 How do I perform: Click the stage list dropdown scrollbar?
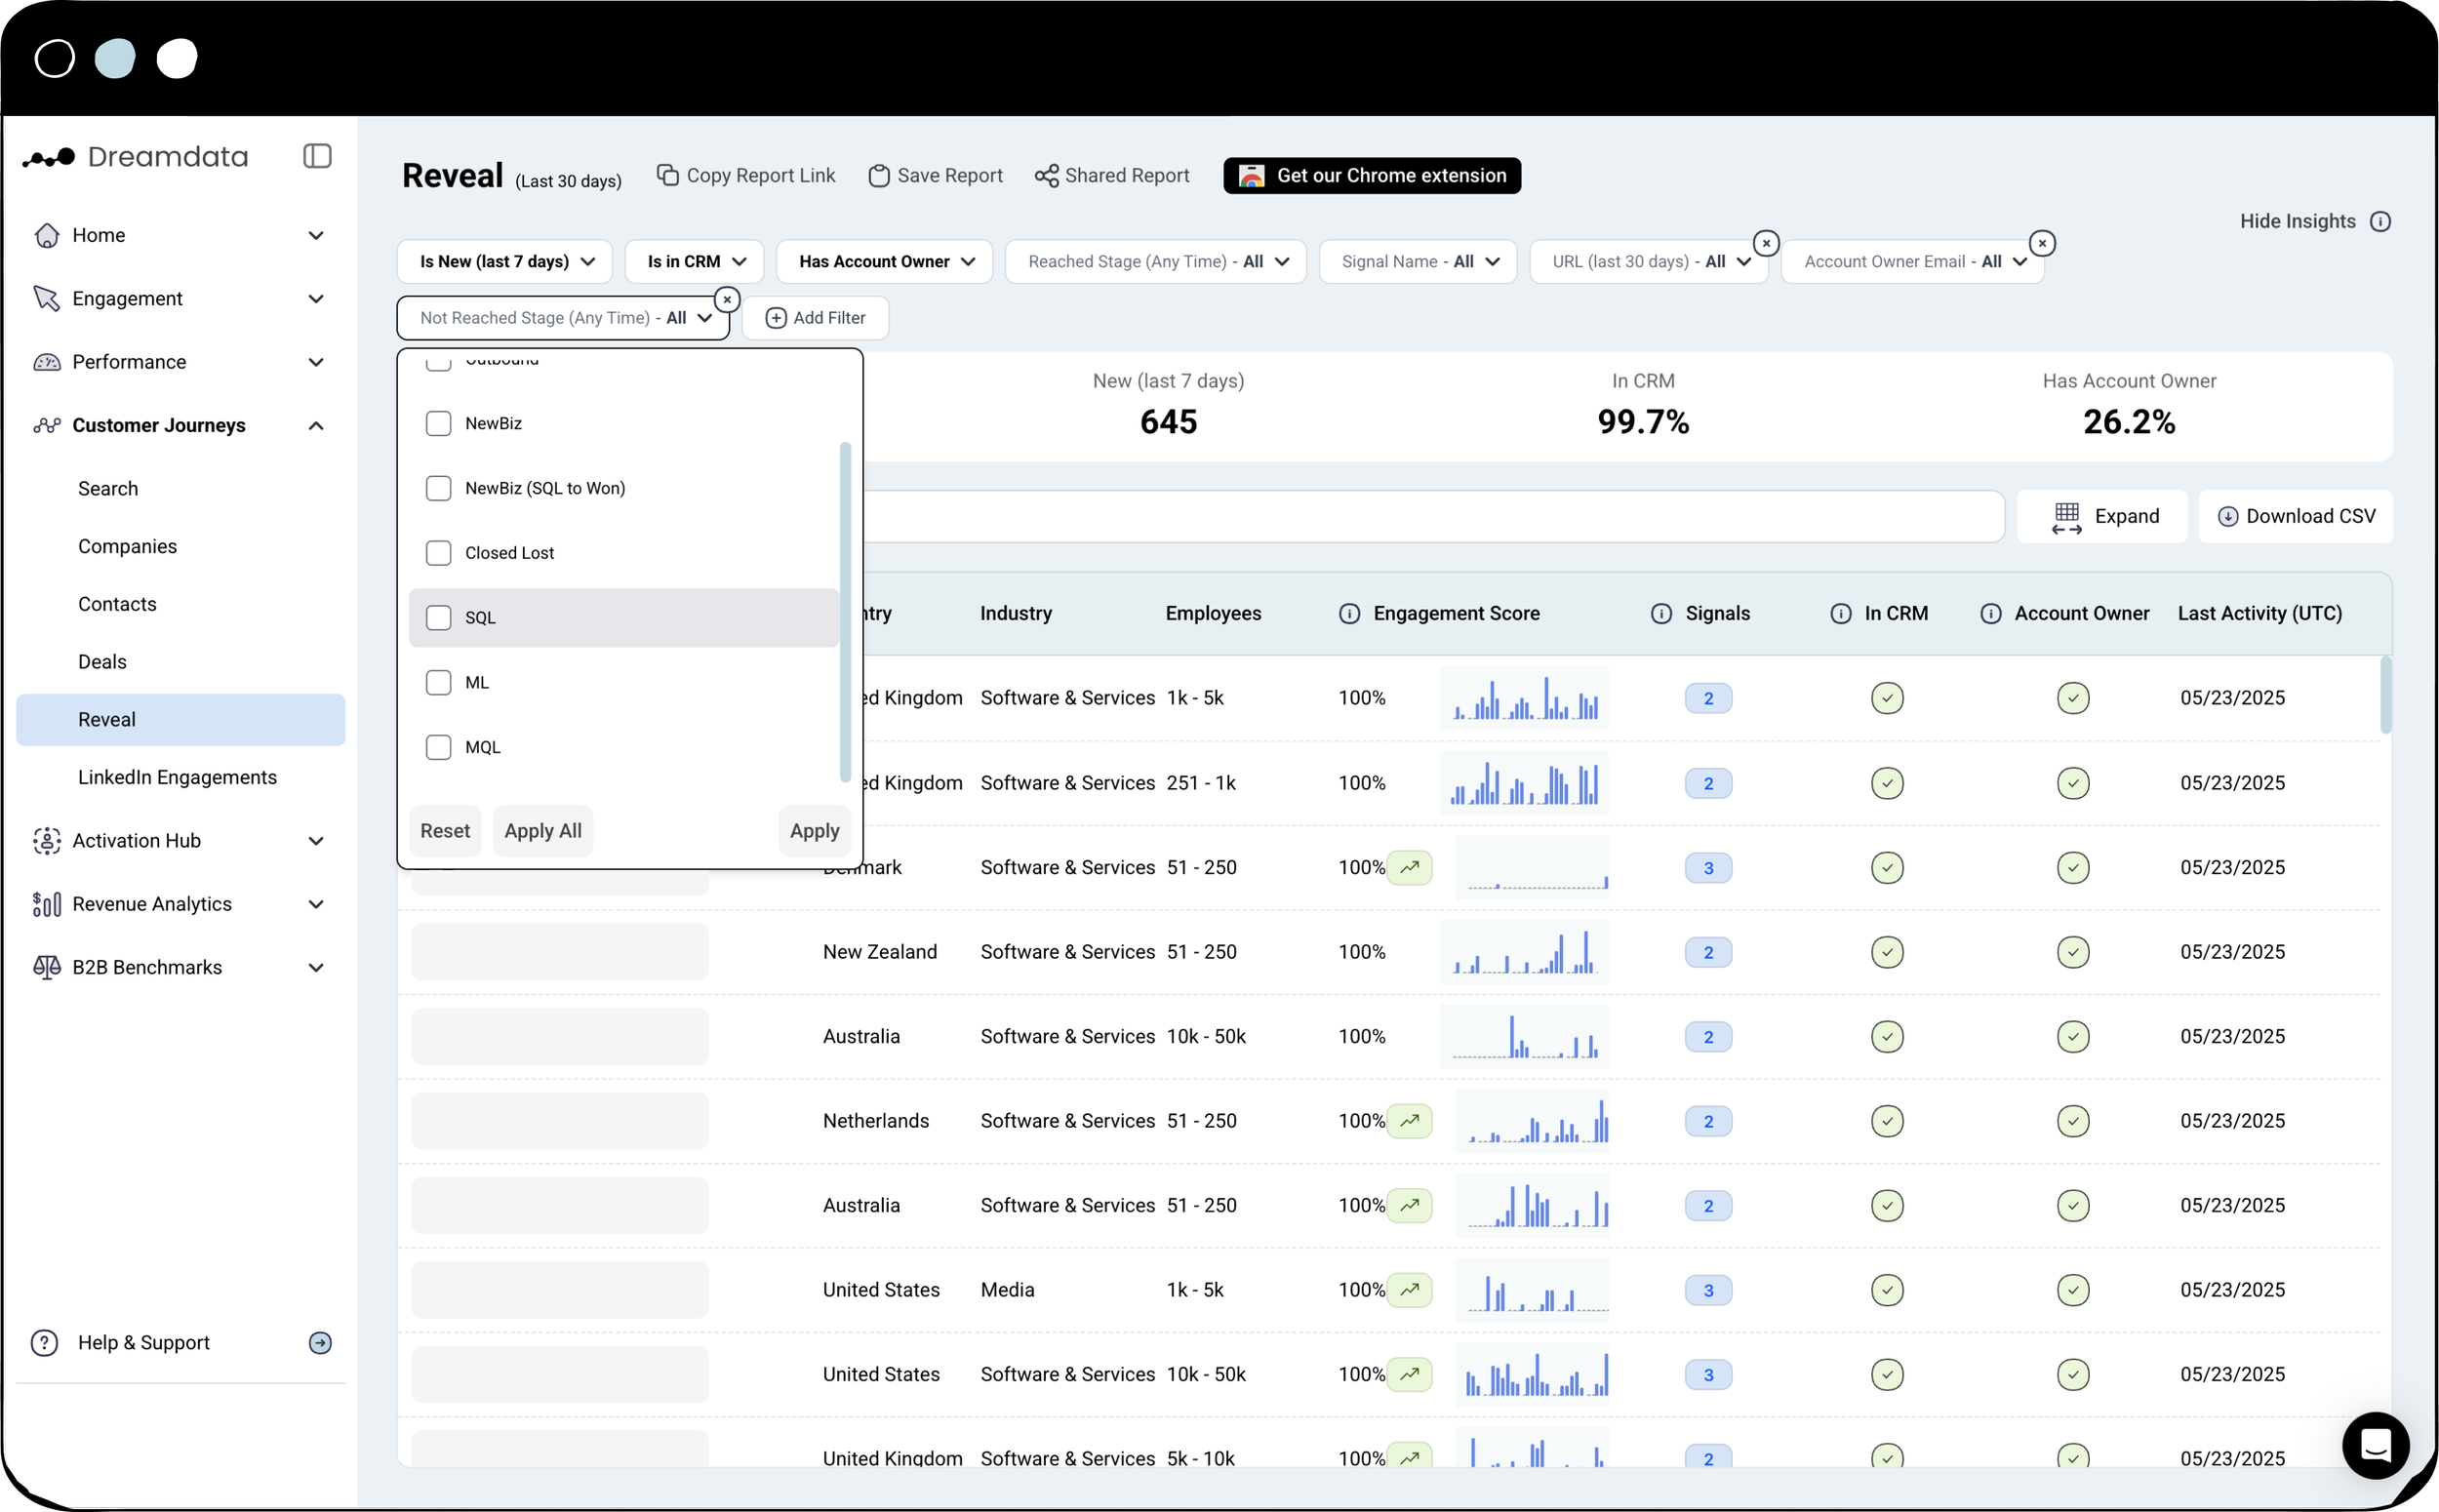(x=845, y=610)
